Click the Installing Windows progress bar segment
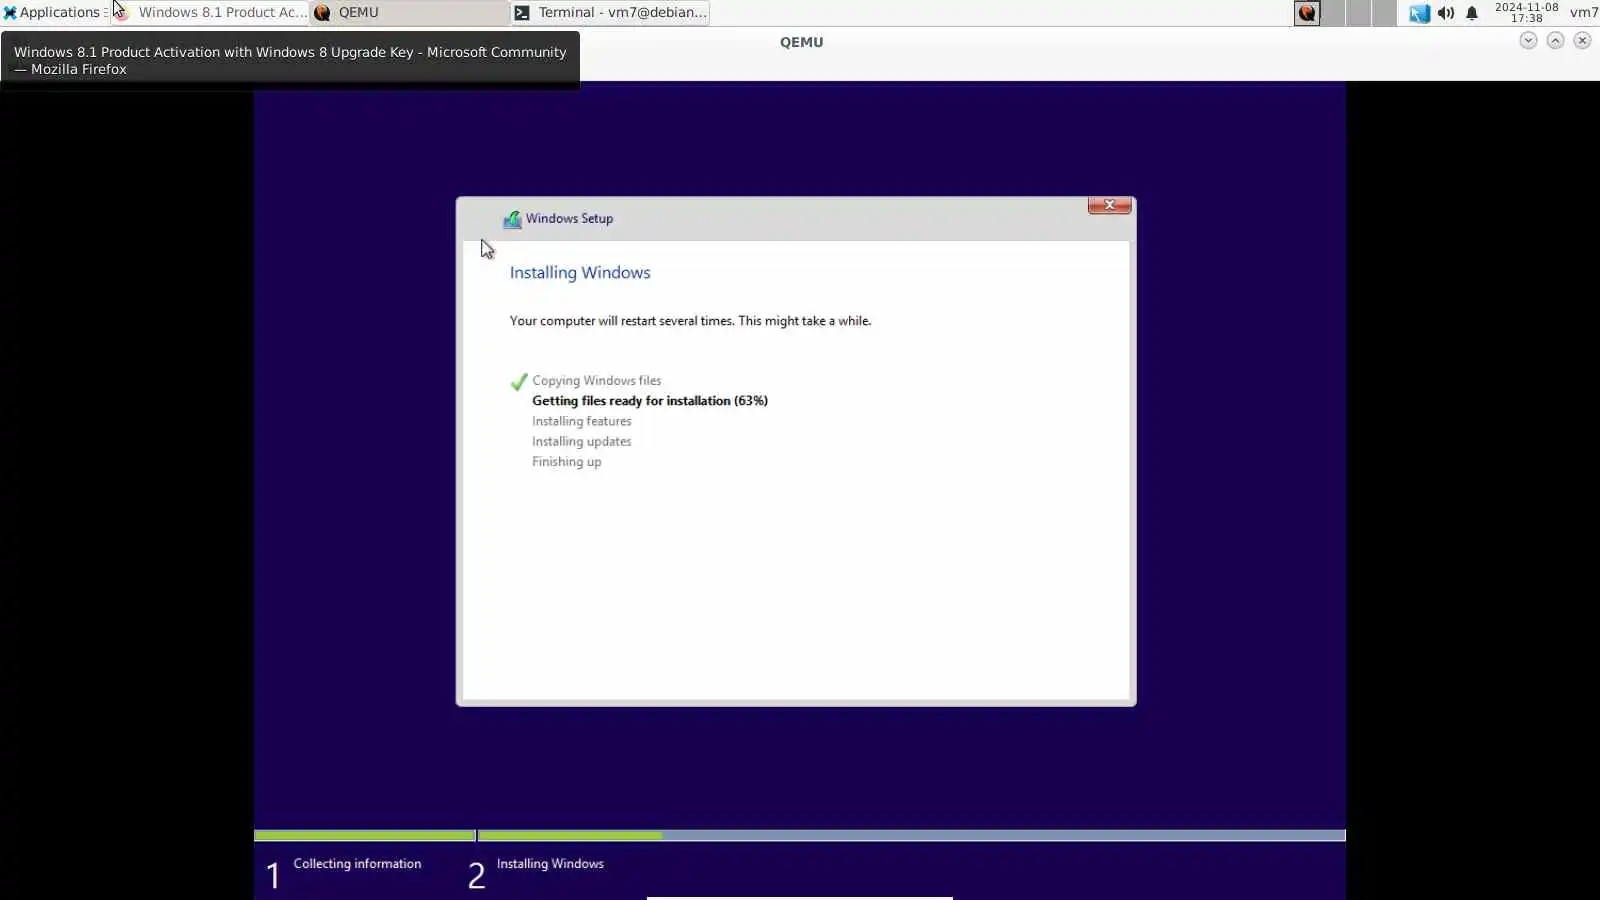The width and height of the screenshot is (1600, 900). [912, 835]
